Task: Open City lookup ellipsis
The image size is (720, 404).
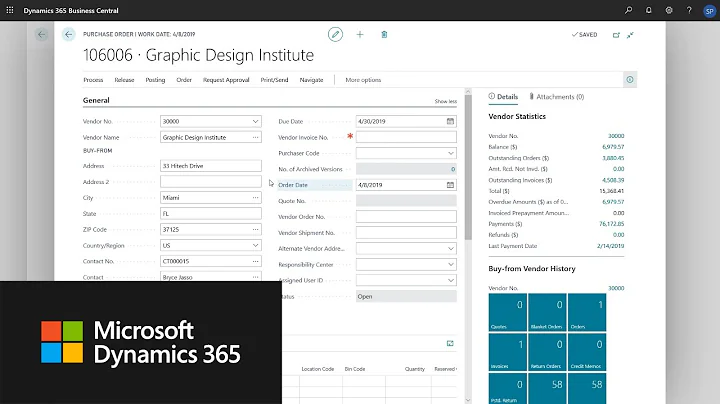Action: click(255, 197)
